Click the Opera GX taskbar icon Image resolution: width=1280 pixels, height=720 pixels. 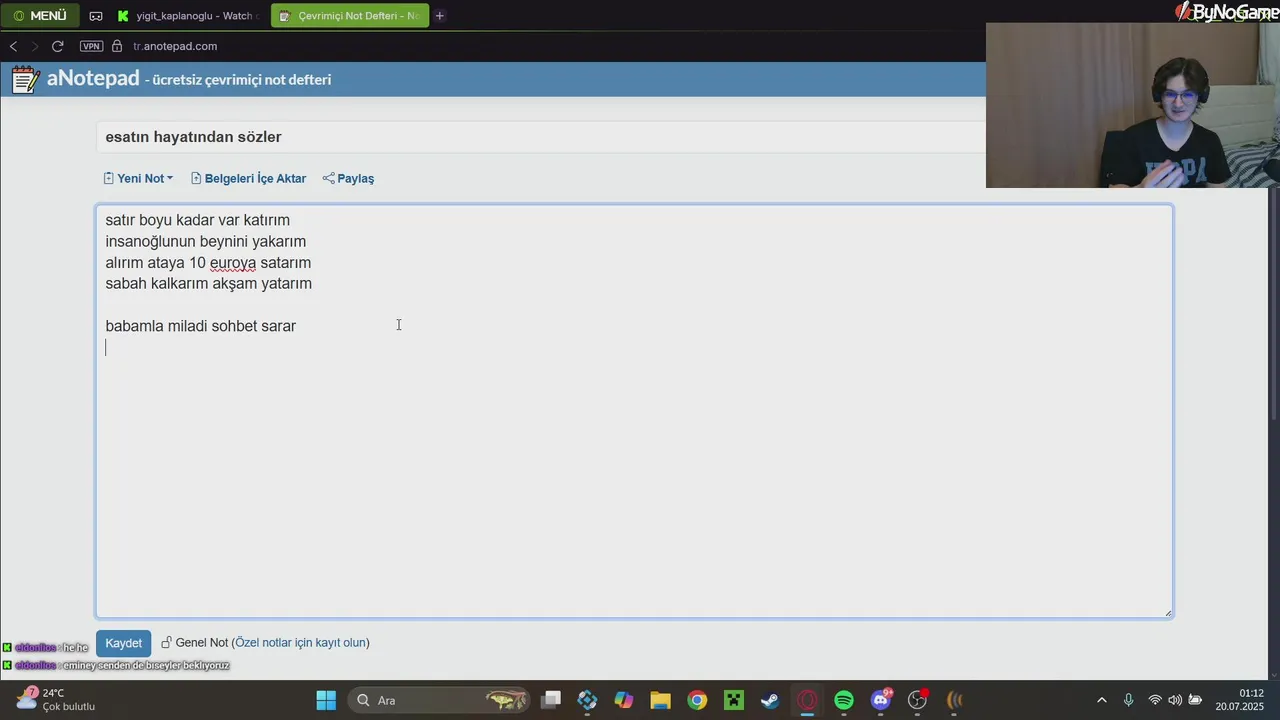coord(807,700)
